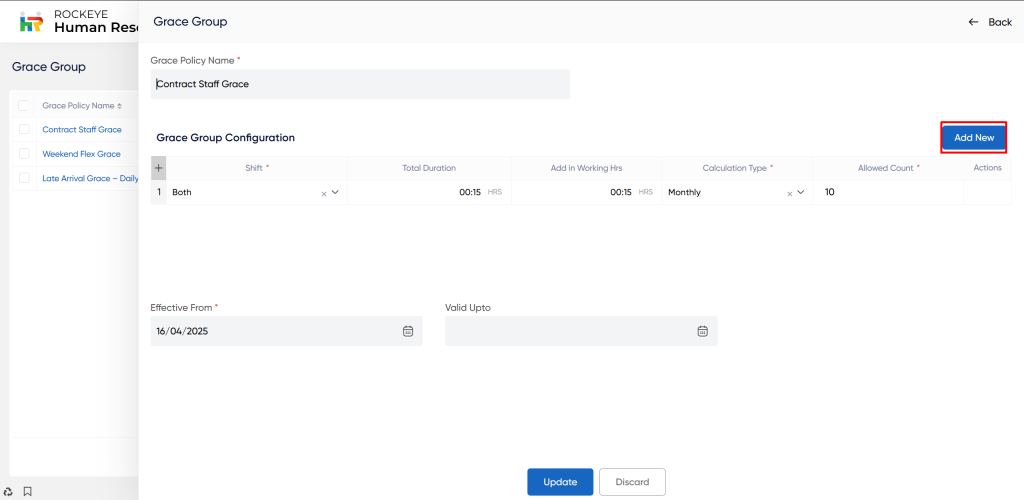Image resolution: width=1024 pixels, height=500 pixels.
Task: Click the Update button
Action: (560, 482)
